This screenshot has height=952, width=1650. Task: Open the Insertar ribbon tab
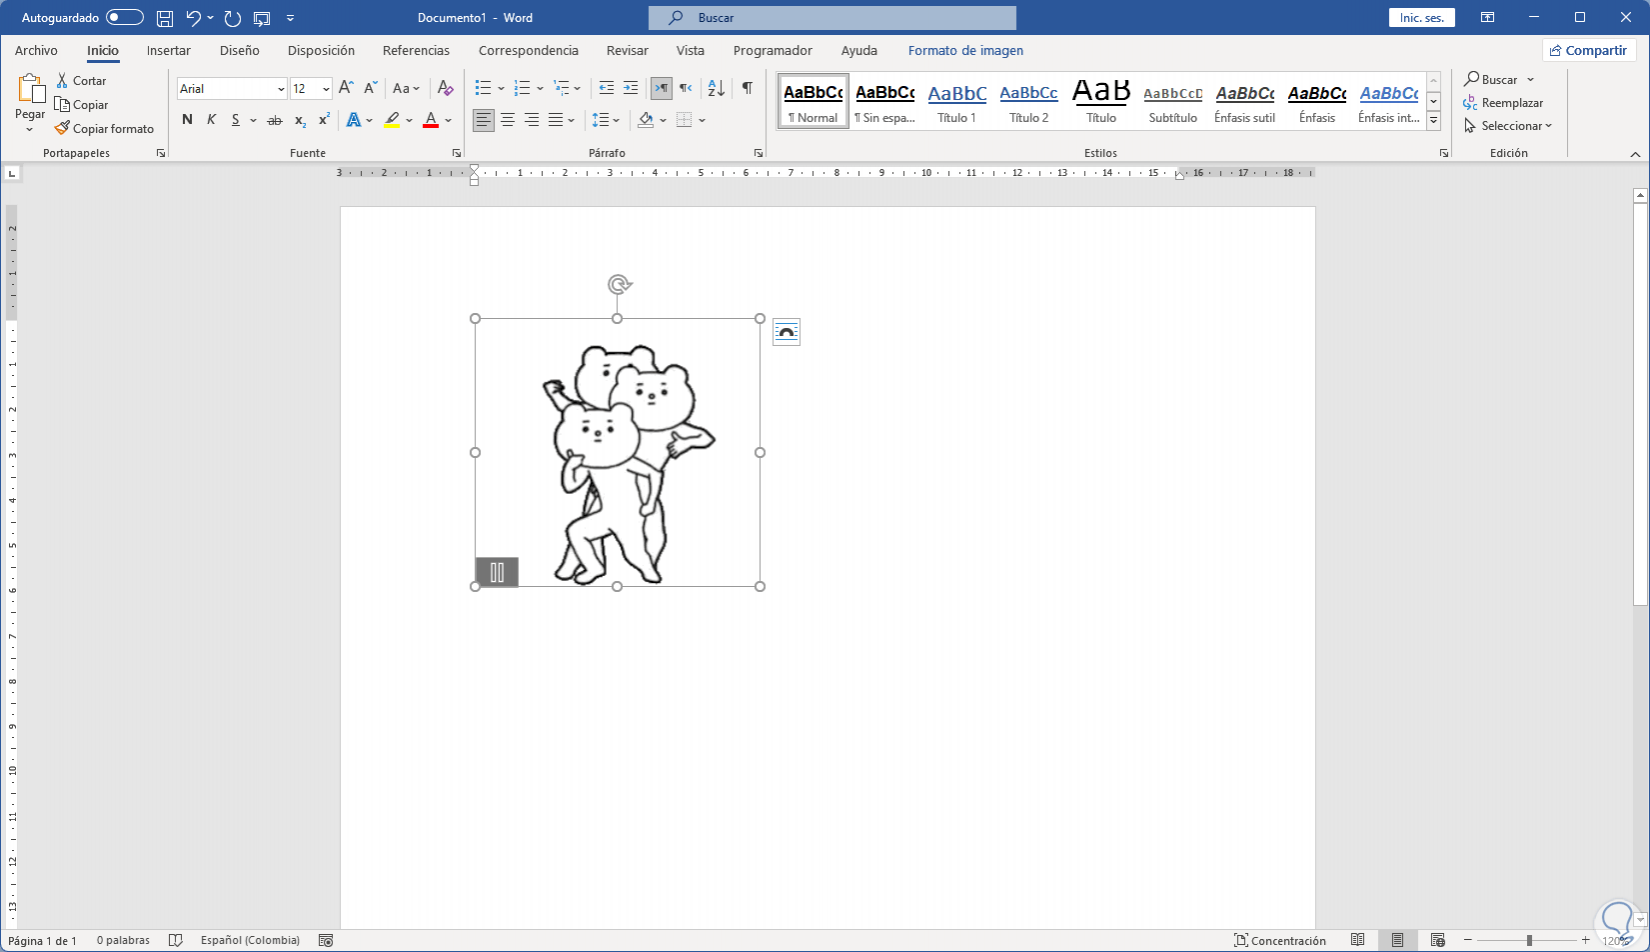168,50
